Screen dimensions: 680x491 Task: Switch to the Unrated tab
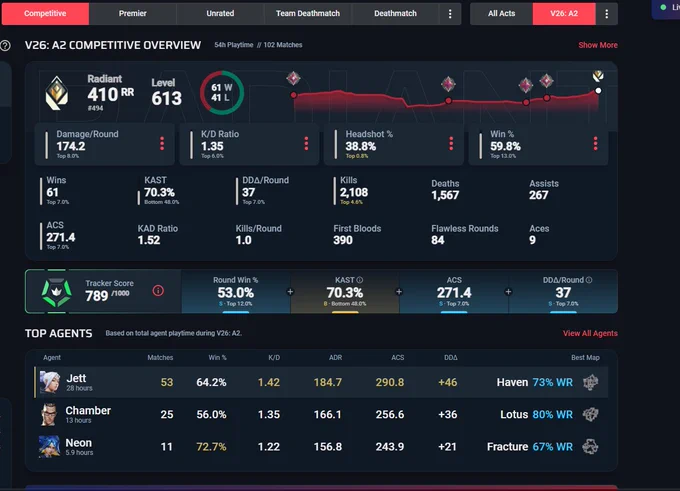point(220,13)
